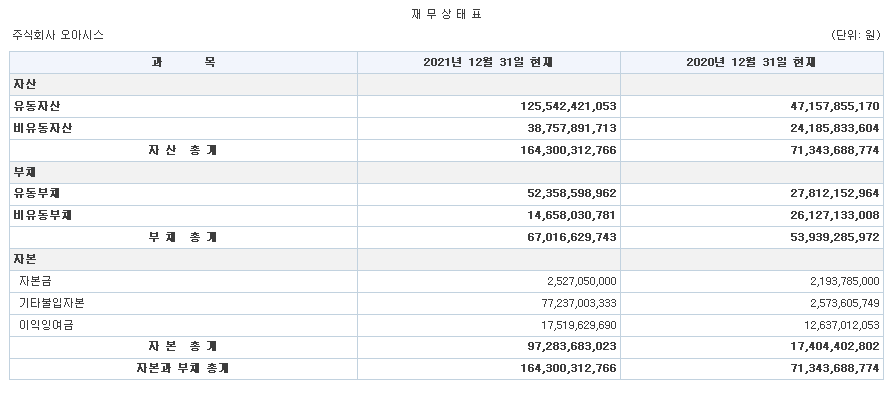Click the 기타불입자본 row label
The height and width of the screenshot is (402, 892).
coord(52,303)
